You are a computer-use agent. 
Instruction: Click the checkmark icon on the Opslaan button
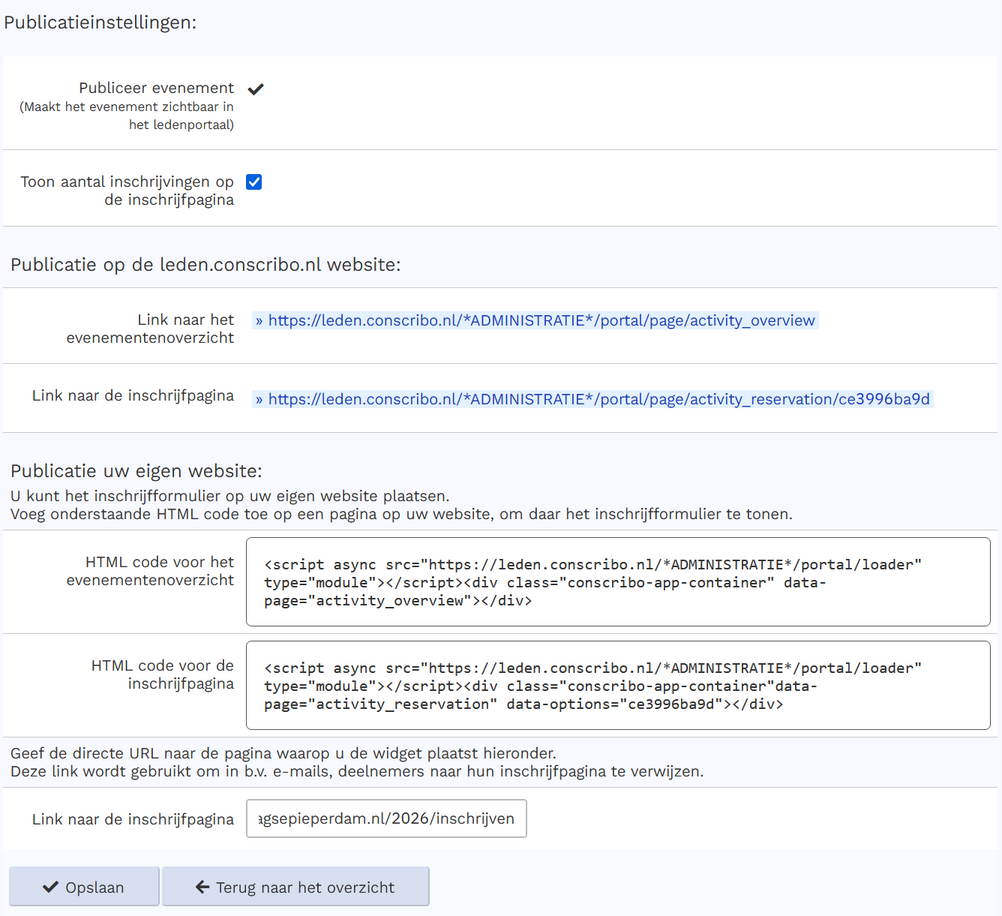[50, 887]
